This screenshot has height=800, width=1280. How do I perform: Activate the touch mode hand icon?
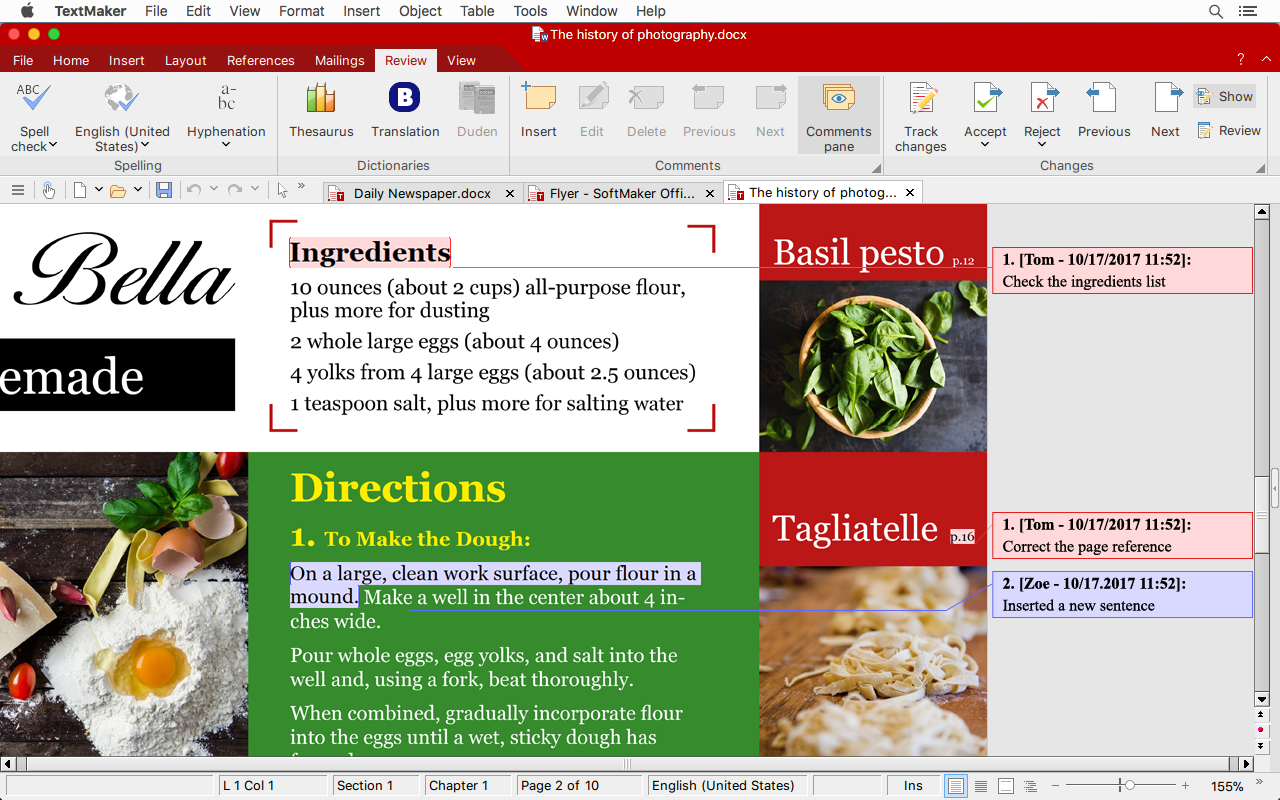[48, 190]
